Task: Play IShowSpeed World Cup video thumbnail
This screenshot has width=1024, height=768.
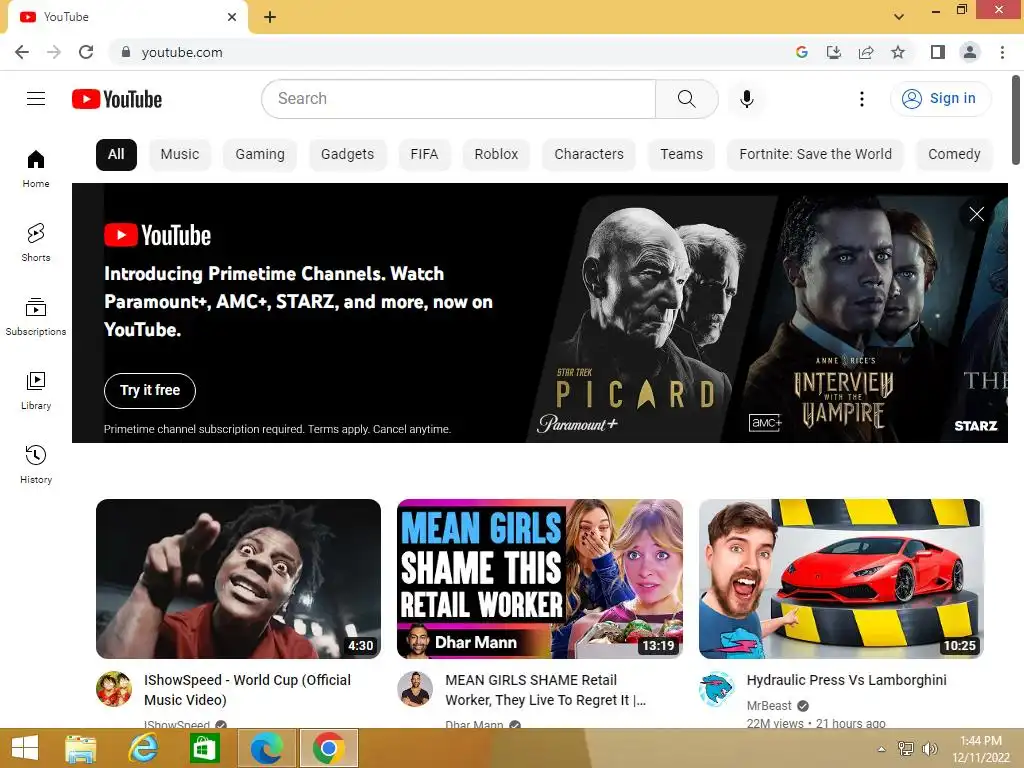Action: coord(238,579)
